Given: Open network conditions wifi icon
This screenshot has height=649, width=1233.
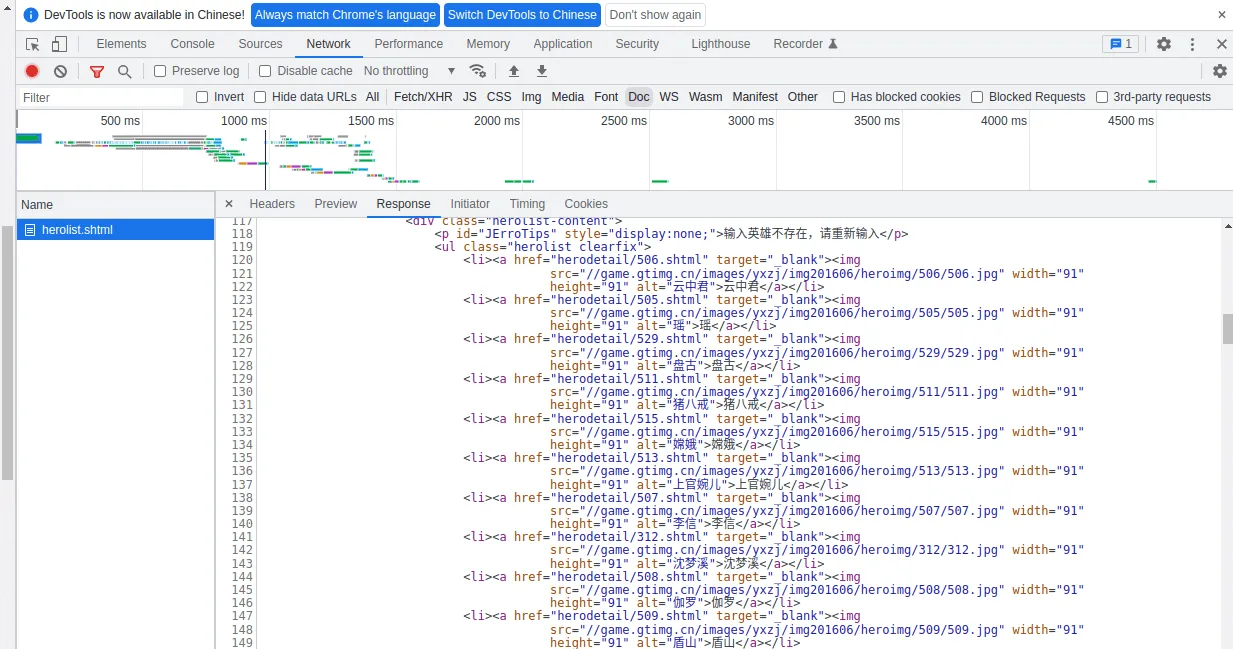Looking at the screenshot, I should point(478,71).
